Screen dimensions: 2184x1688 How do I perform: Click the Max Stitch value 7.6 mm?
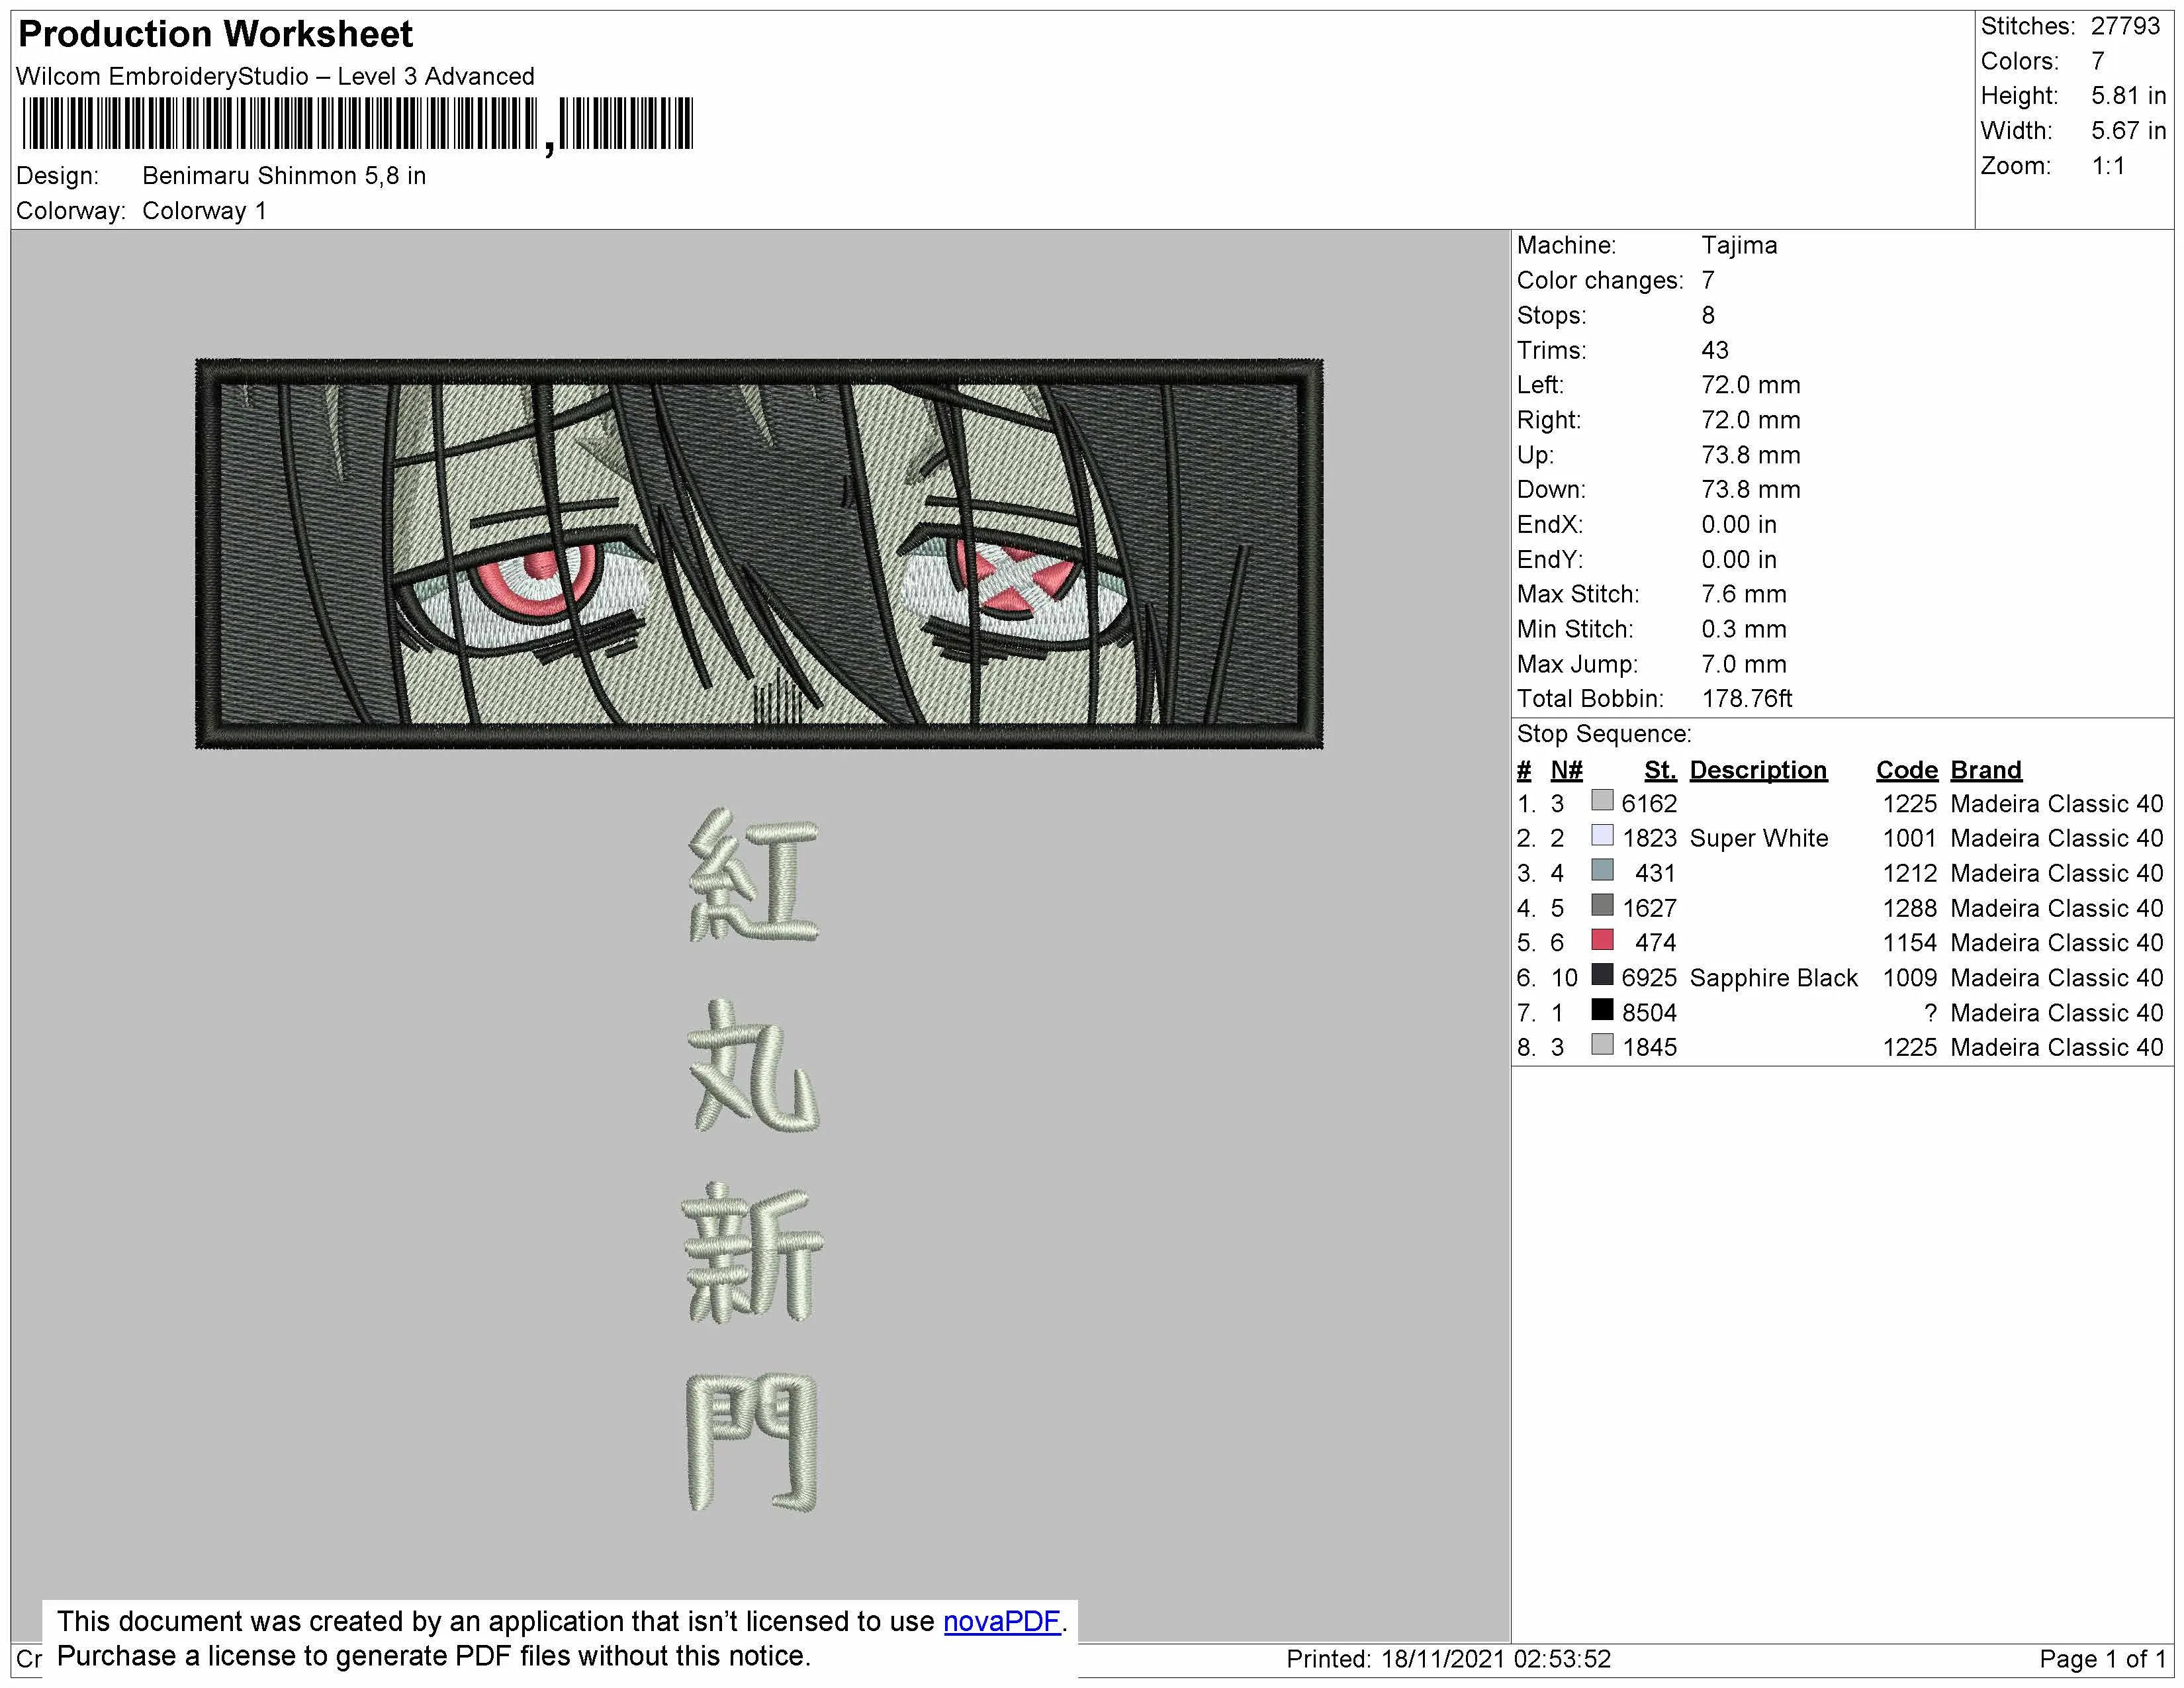(x=1744, y=594)
